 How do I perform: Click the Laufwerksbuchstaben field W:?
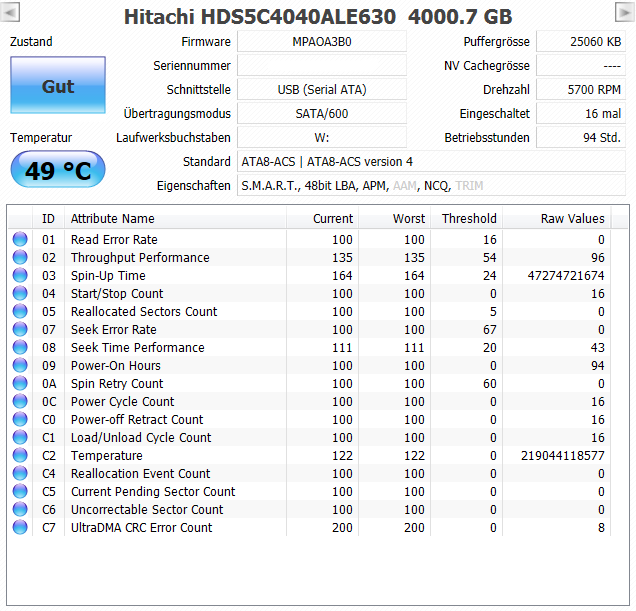click(x=322, y=138)
